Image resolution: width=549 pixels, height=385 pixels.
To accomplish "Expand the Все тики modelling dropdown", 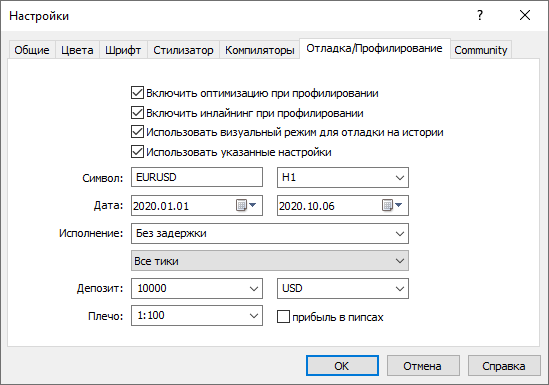I will [270, 261].
